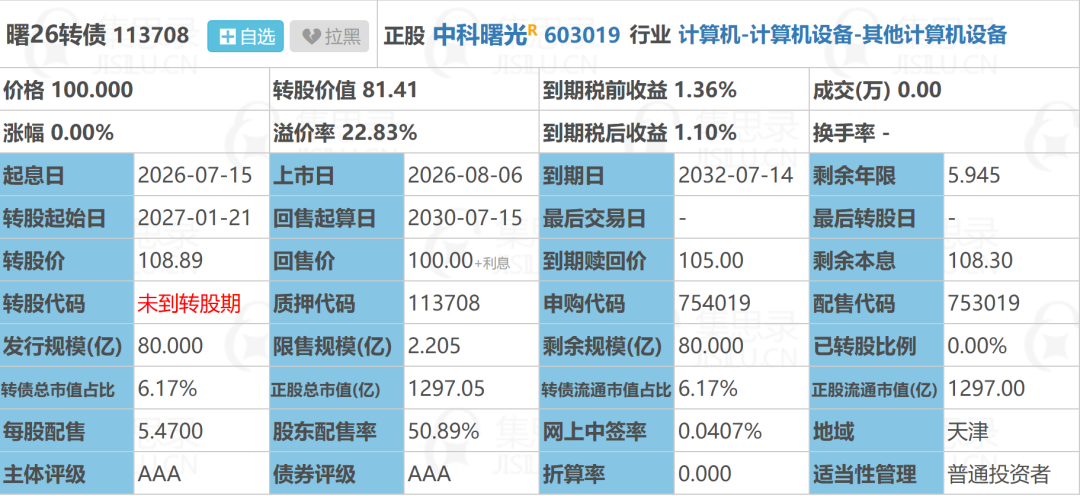Click 回售起算日 value 2030-07-15

[x=465, y=218]
